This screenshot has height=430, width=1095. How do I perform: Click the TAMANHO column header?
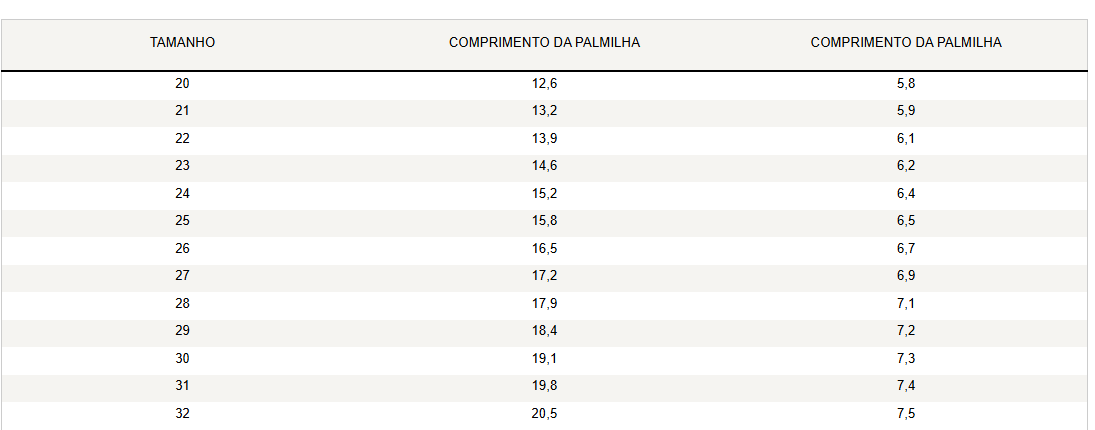pyautogui.click(x=182, y=43)
